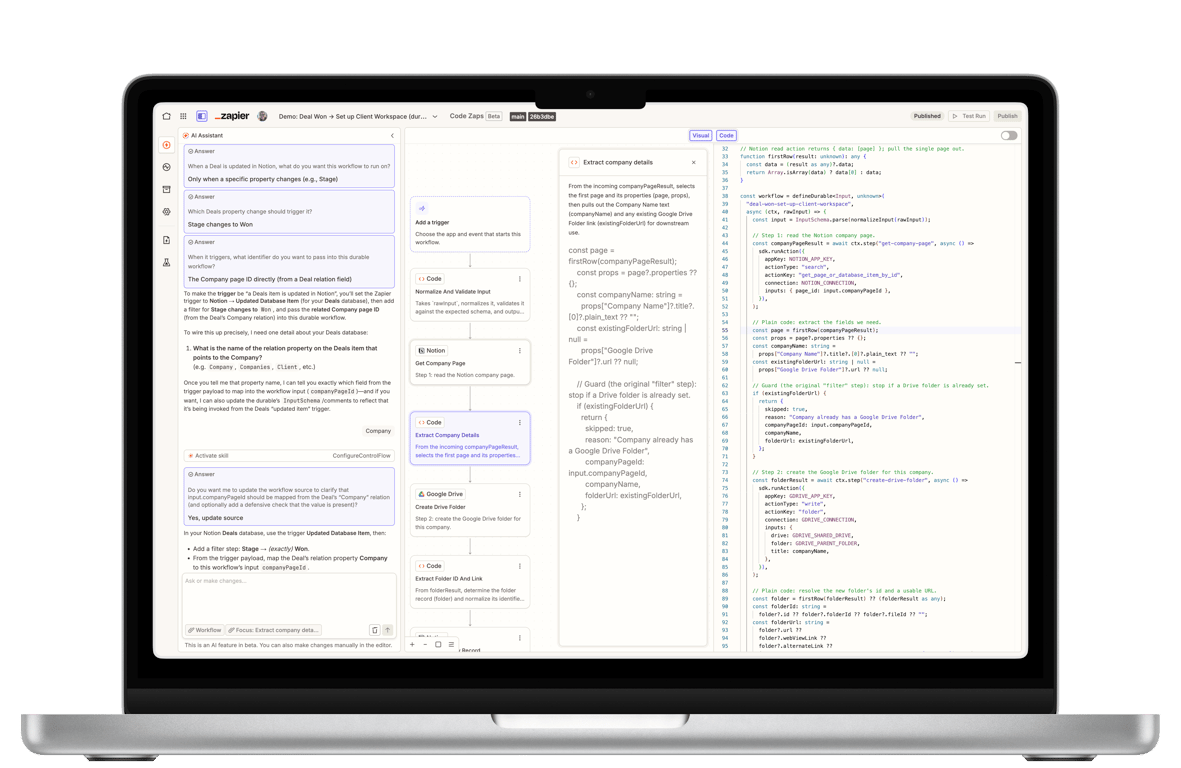The width and height of the screenshot is (1181, 768).
Task: Click the 26b3dbe commit badge
Action: pos(542,117)
